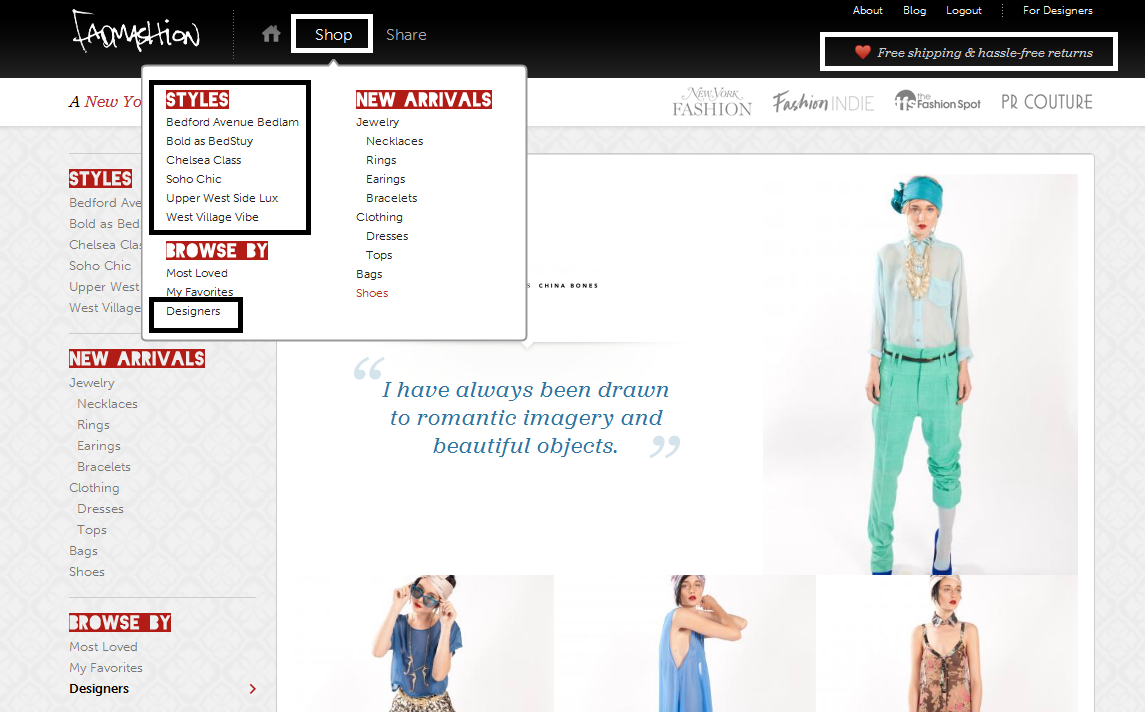This screenshot has height=712, width=1145.
Task: Click Bags in left sidebar
Action: (x=83, y=551)
